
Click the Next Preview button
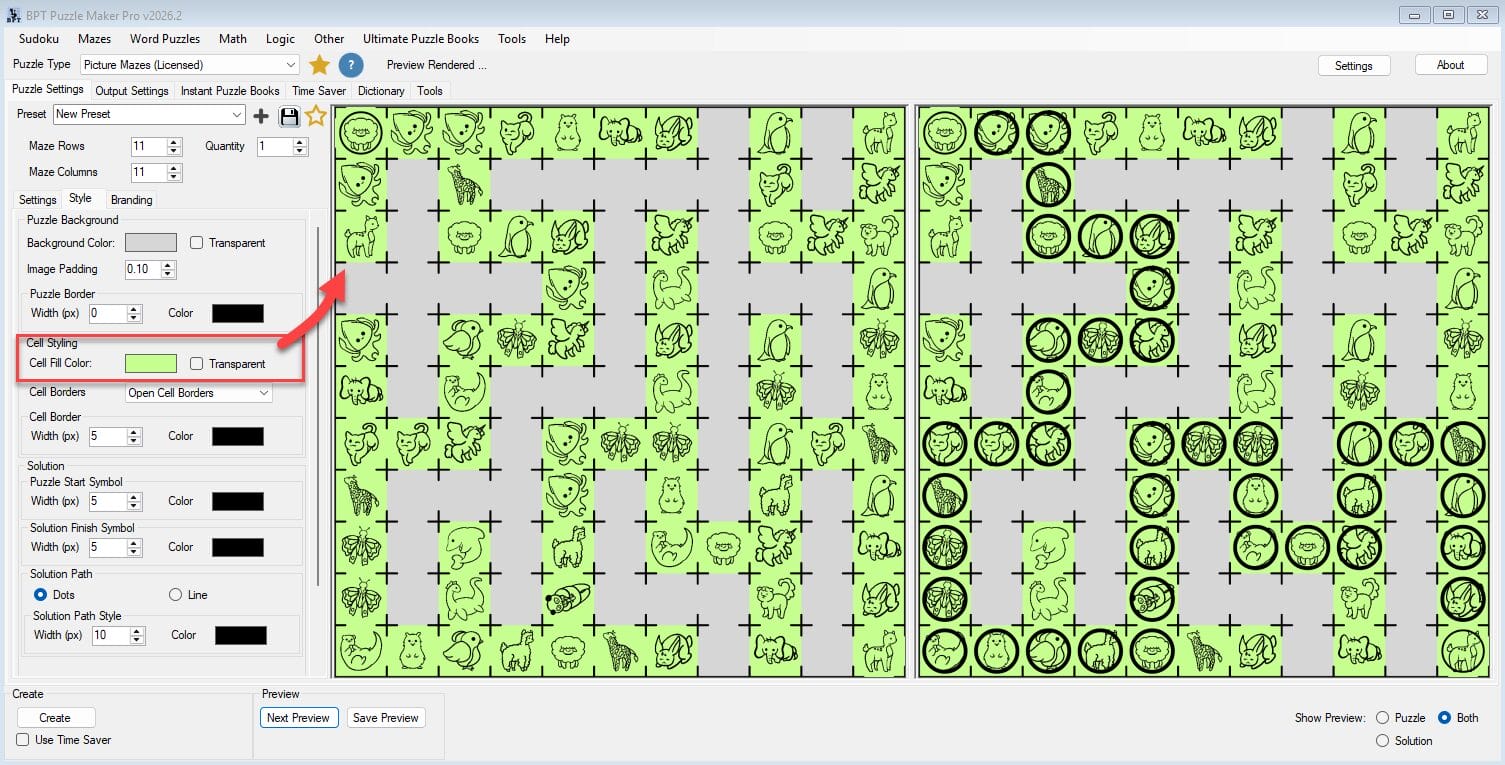tap(298, 718)
